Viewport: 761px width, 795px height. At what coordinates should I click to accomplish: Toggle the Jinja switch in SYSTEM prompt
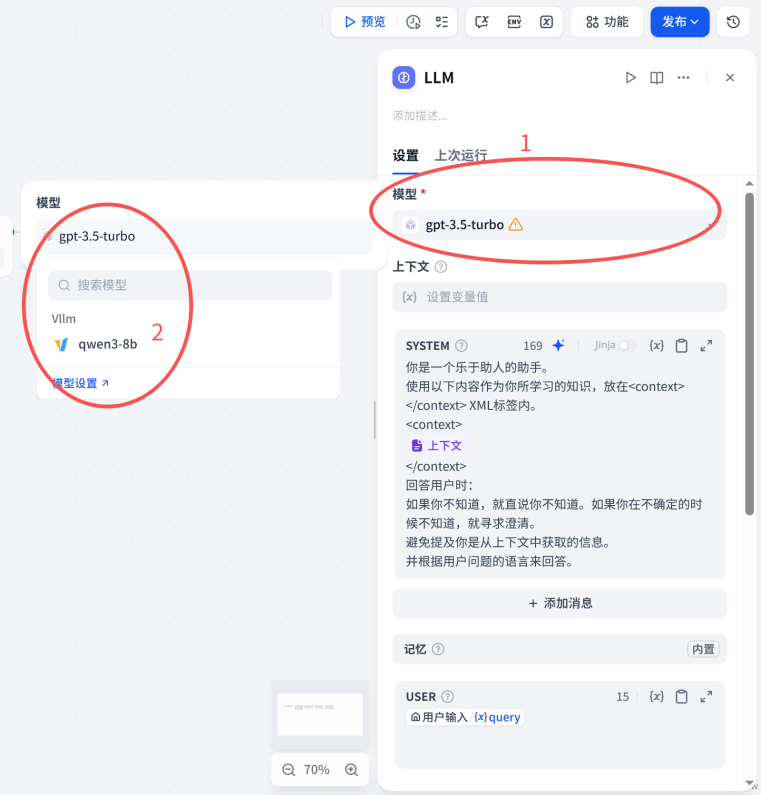[626, 345]
